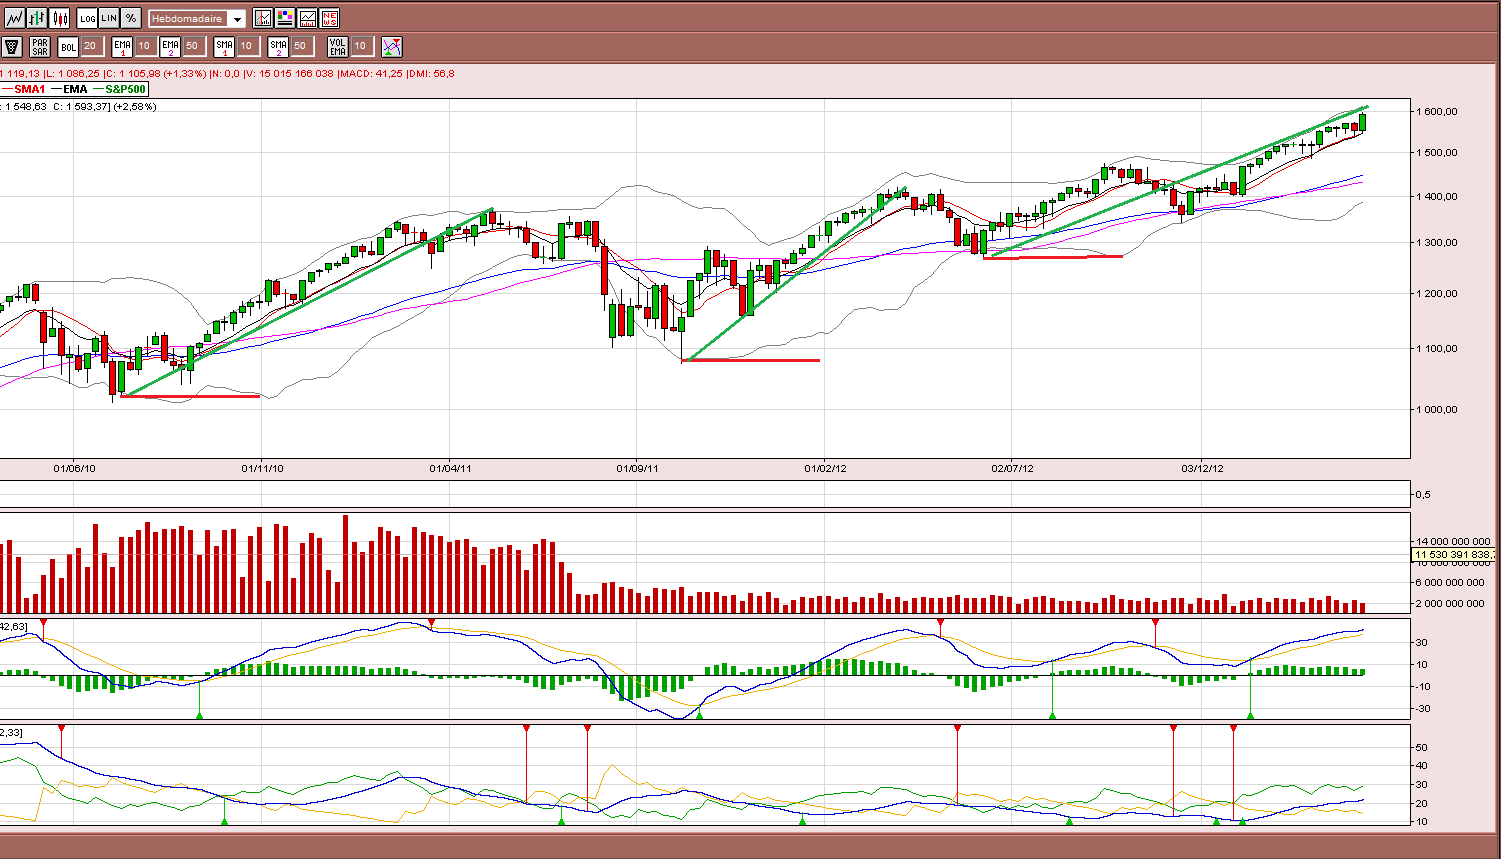Switch to the line chart style

pyautogui.click(x=14, y=18)
